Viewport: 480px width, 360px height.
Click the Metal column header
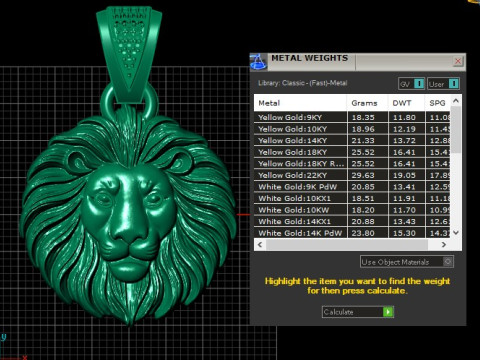coord(300,103)
